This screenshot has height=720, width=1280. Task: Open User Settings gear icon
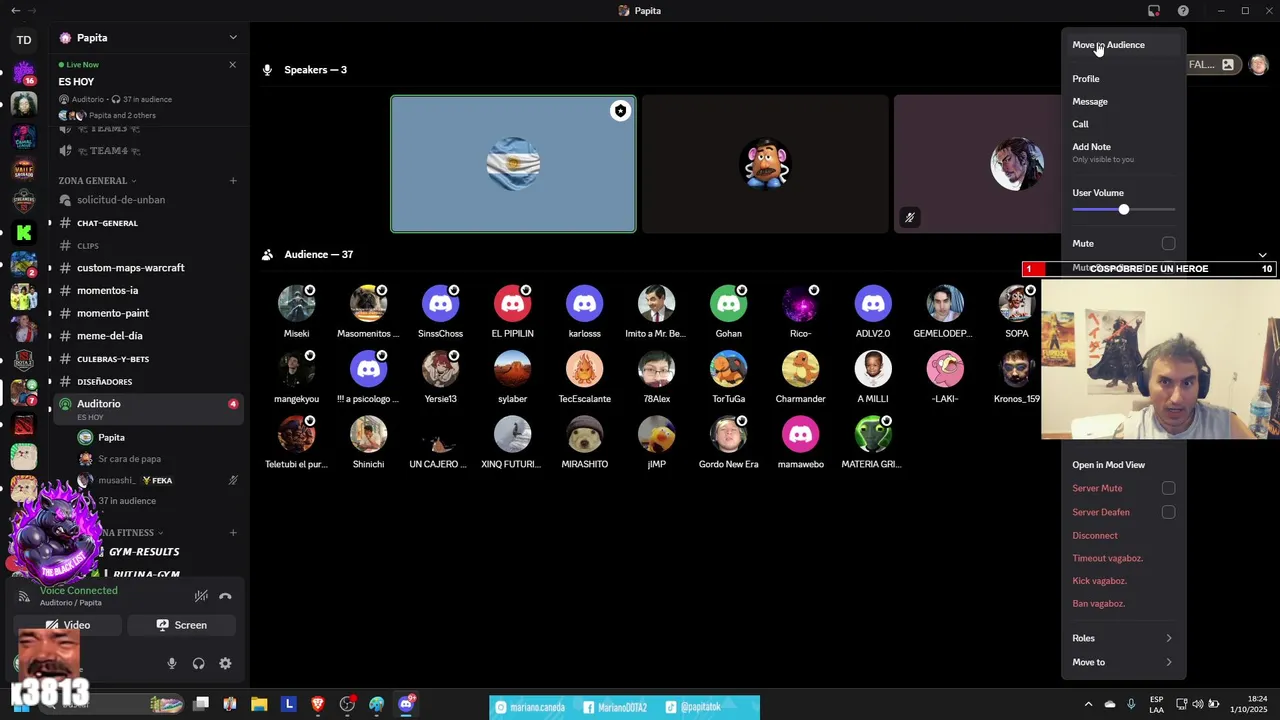click(x=225, y=663)
